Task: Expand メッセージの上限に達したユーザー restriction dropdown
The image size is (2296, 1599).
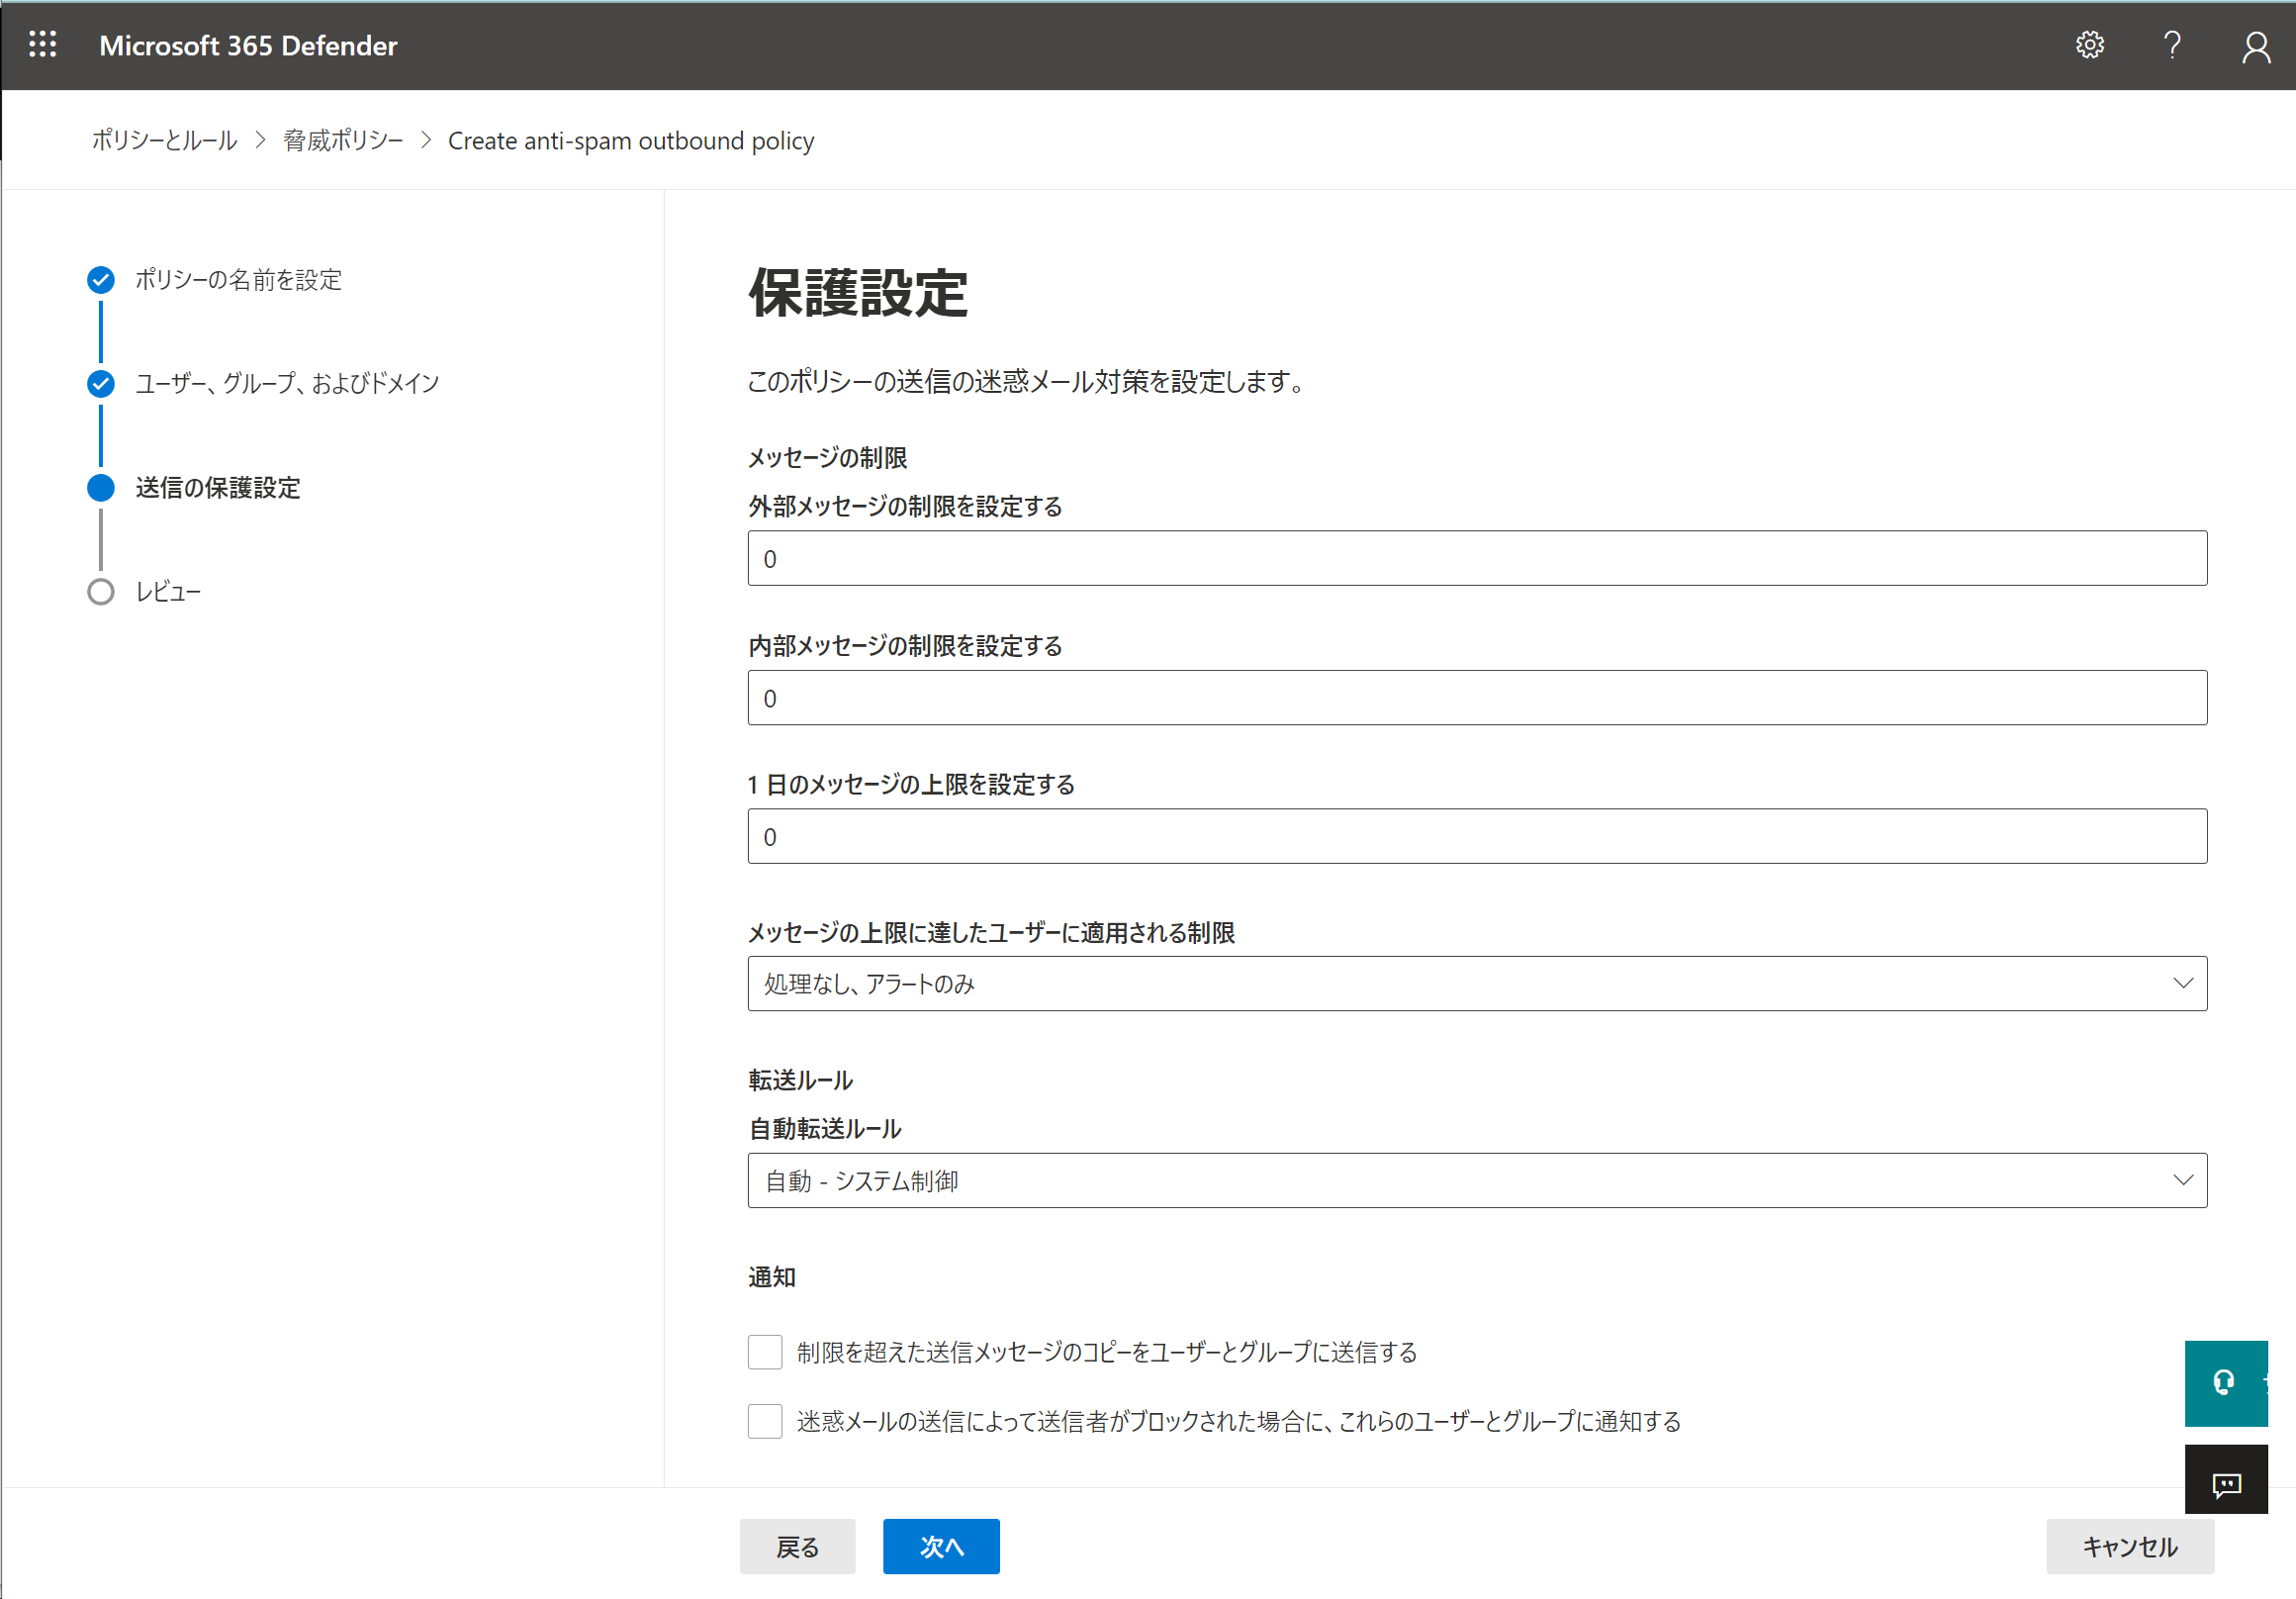Action: coord(1476,984)
